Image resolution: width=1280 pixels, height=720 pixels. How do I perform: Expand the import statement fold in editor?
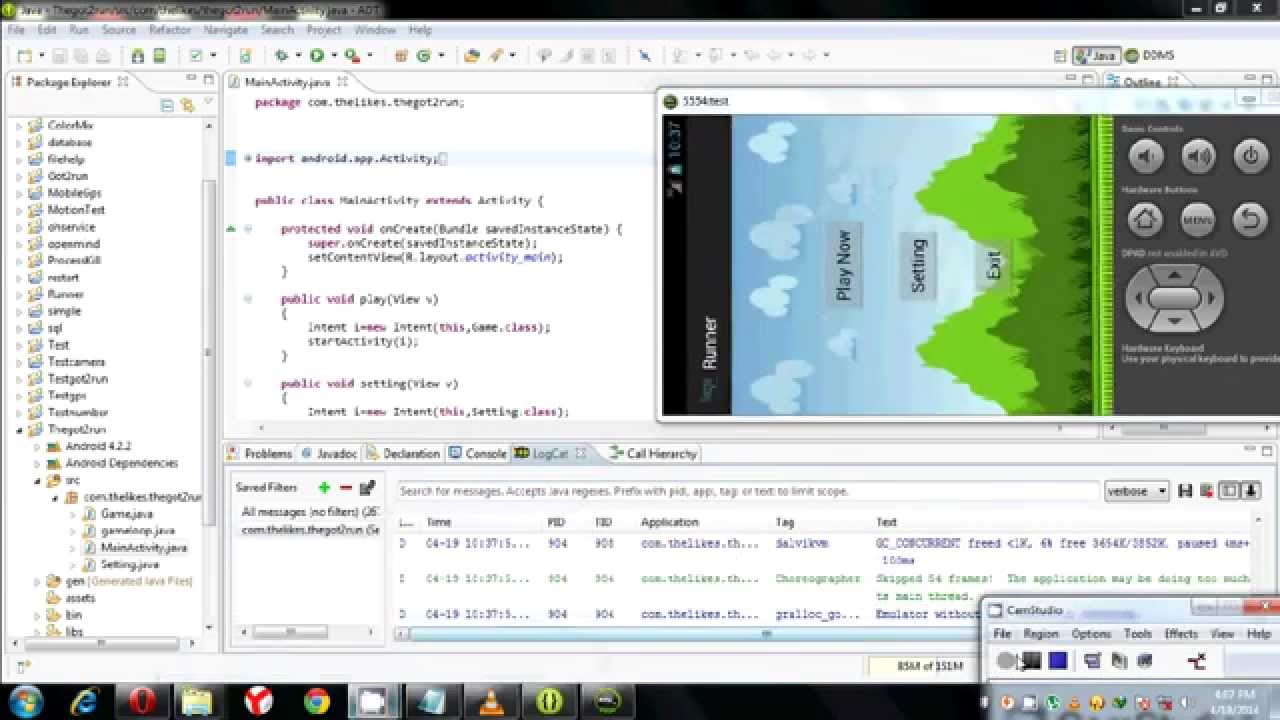click(247, 158)
